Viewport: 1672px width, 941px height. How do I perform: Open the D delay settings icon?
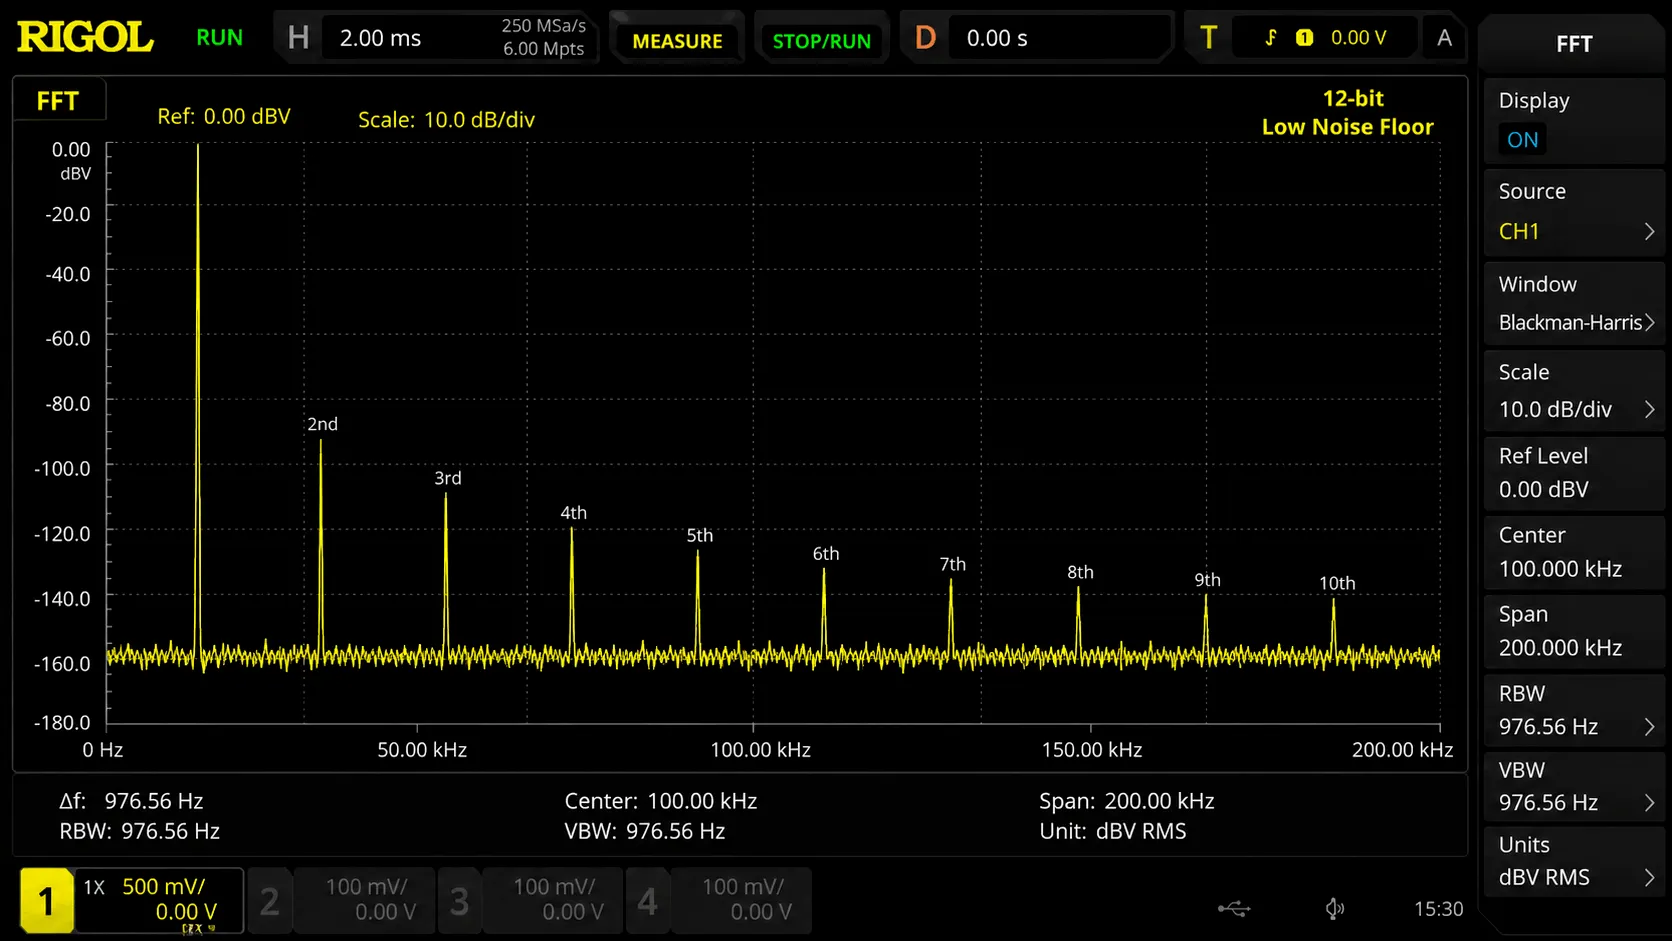(x=925, y=38)
